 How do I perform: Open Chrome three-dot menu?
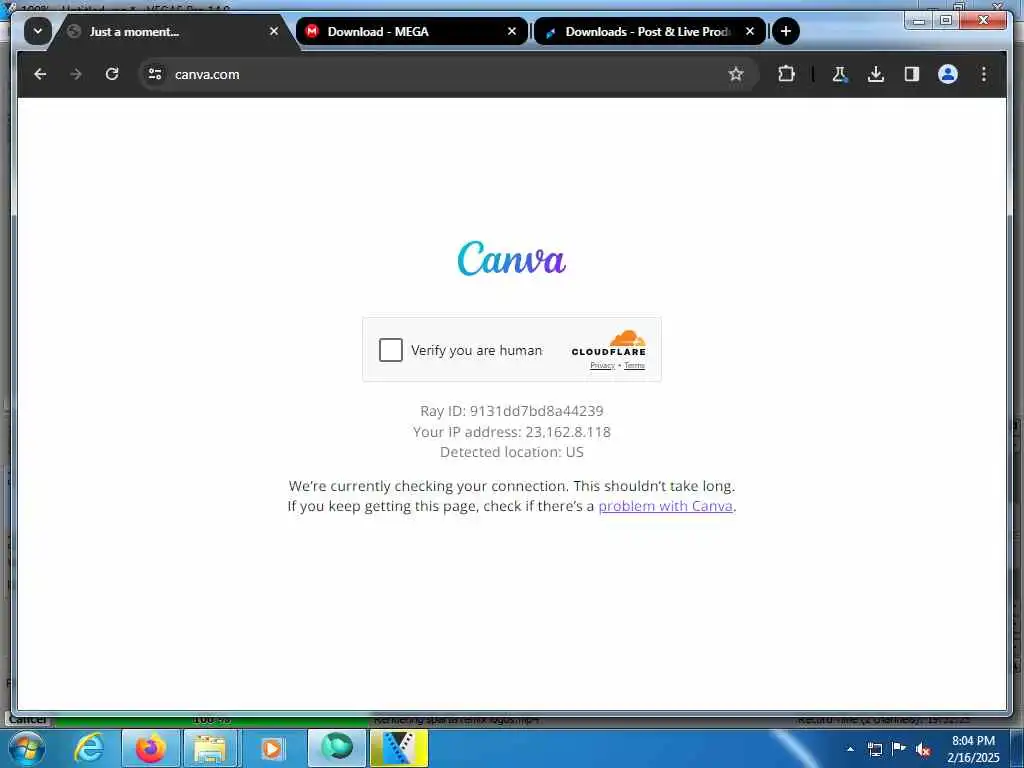coord(984,74)
